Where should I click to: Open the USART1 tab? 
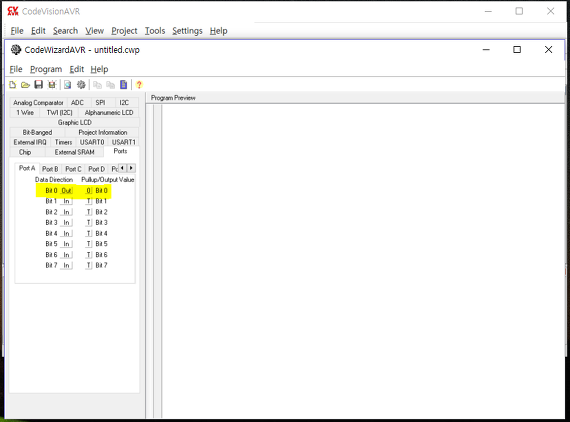[124, 142]
